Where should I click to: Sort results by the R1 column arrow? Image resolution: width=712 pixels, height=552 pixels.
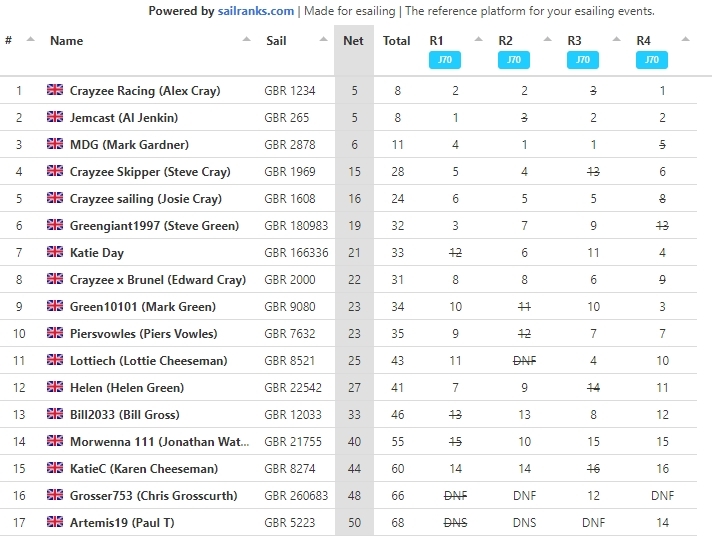click(x=479, y=39)
